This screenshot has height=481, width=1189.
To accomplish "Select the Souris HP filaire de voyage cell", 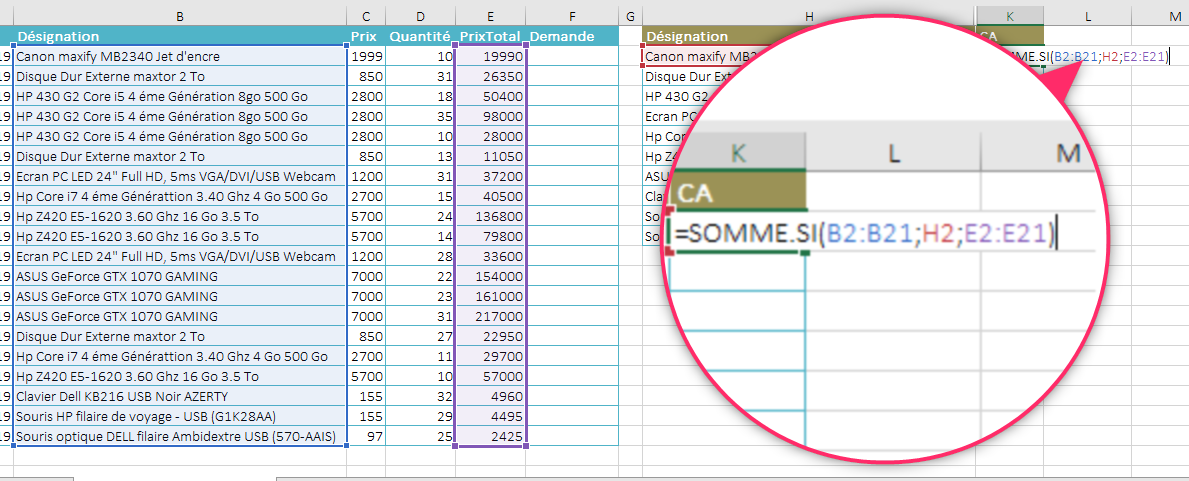I will 180,417.
